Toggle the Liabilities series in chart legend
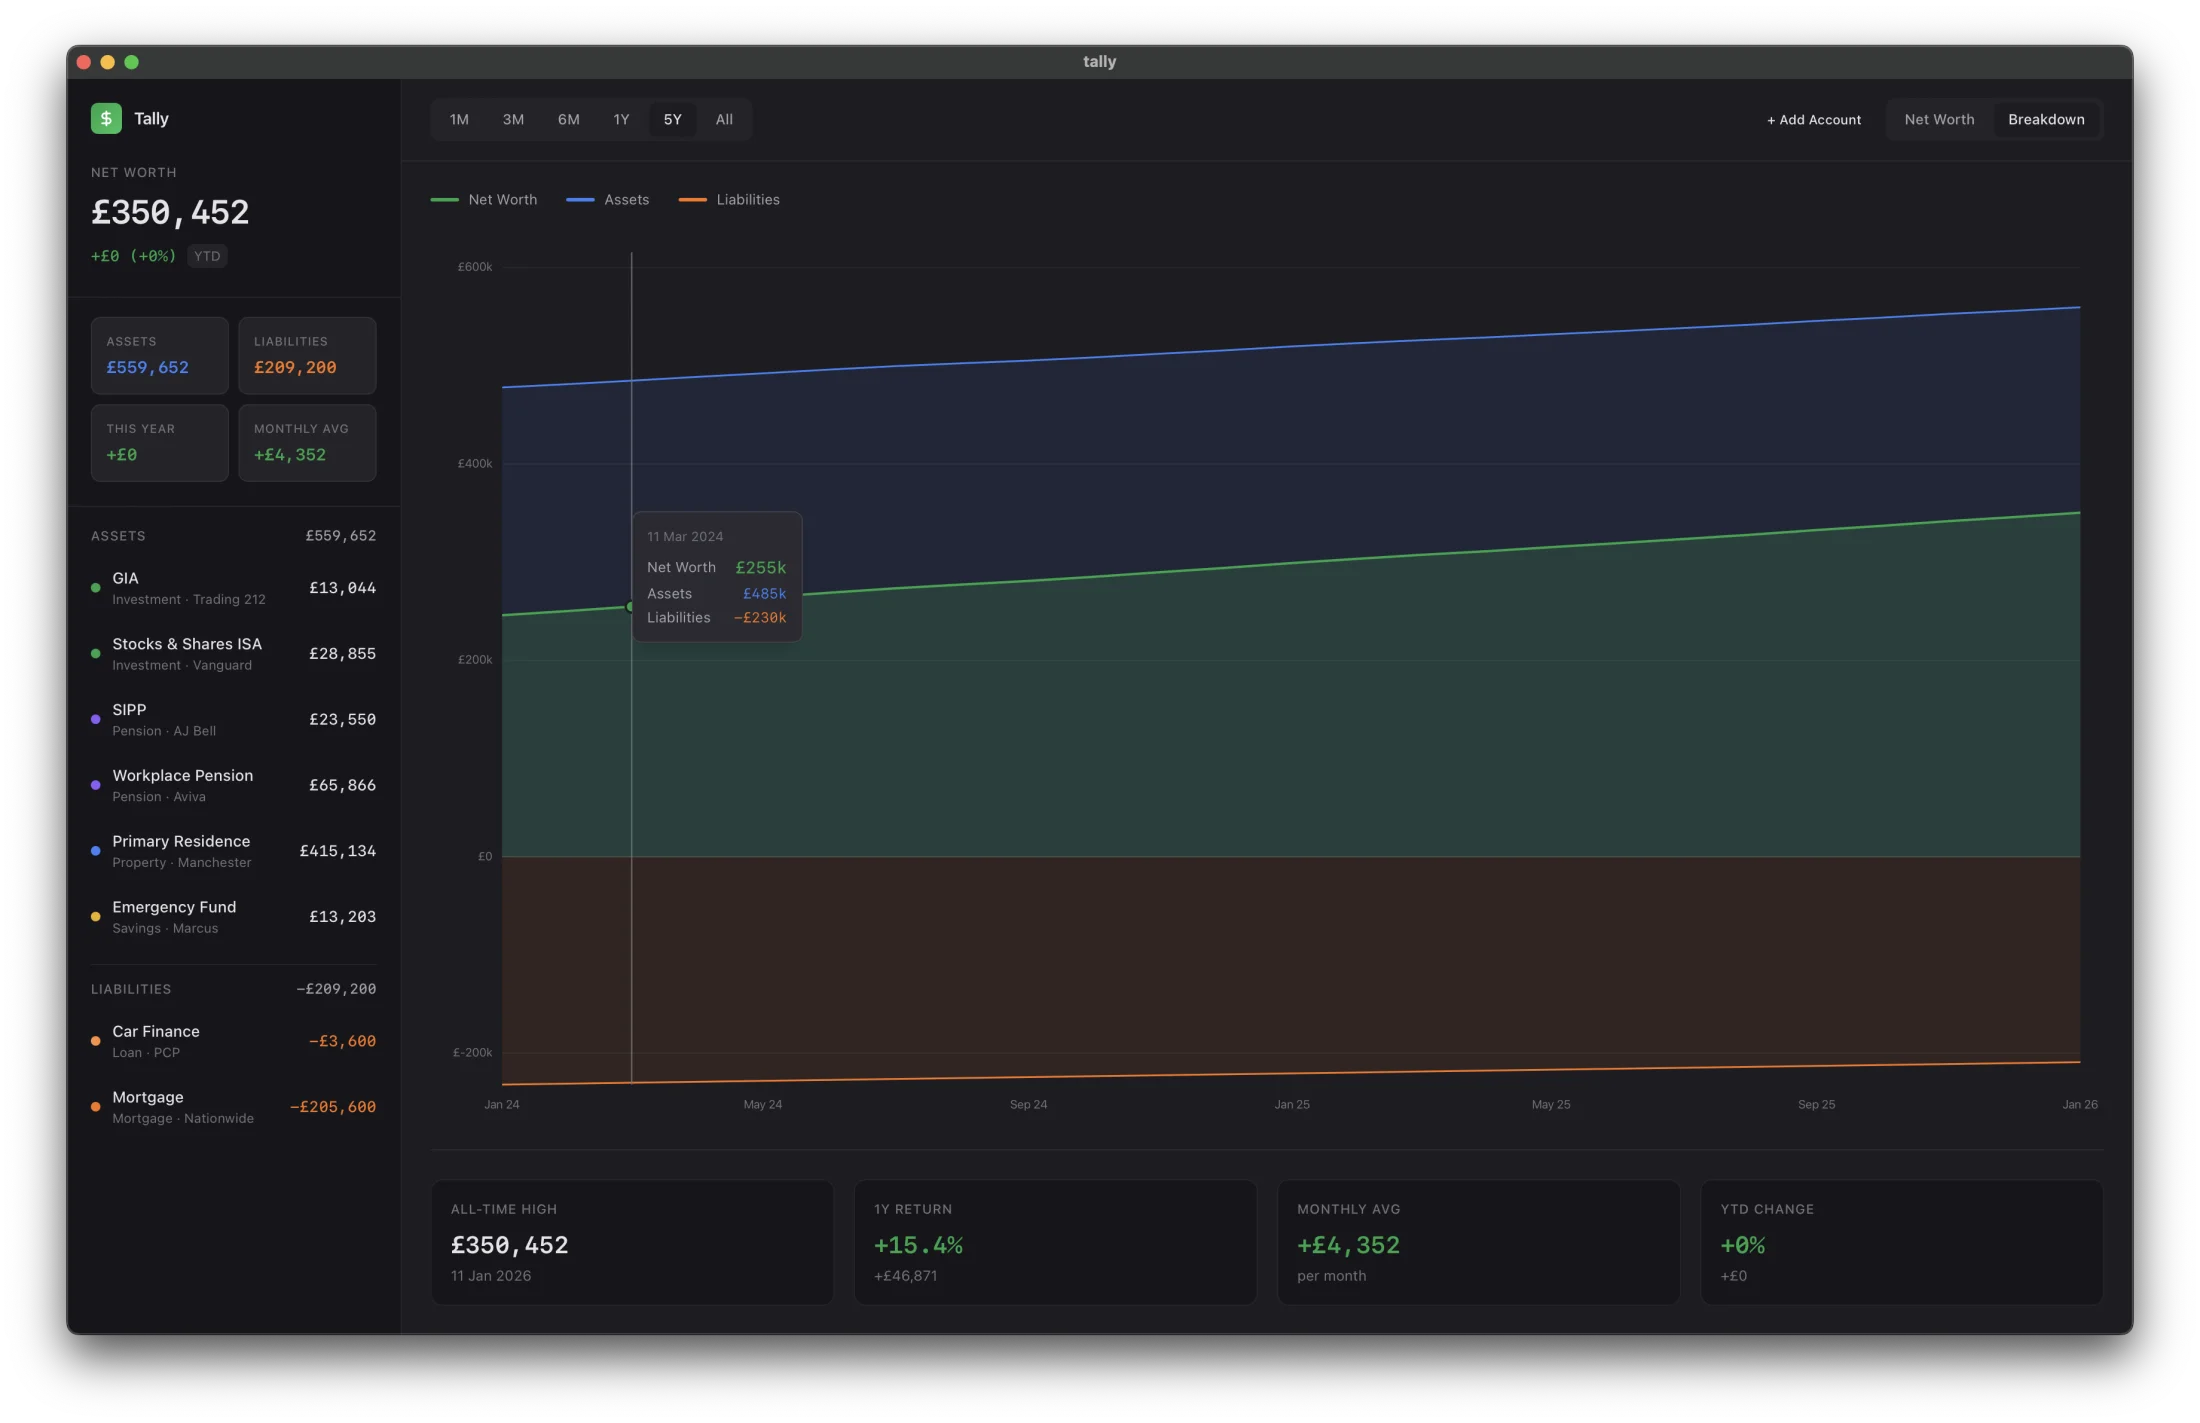Viewport: 2200px width, 1423px height. tap(729, 200)
